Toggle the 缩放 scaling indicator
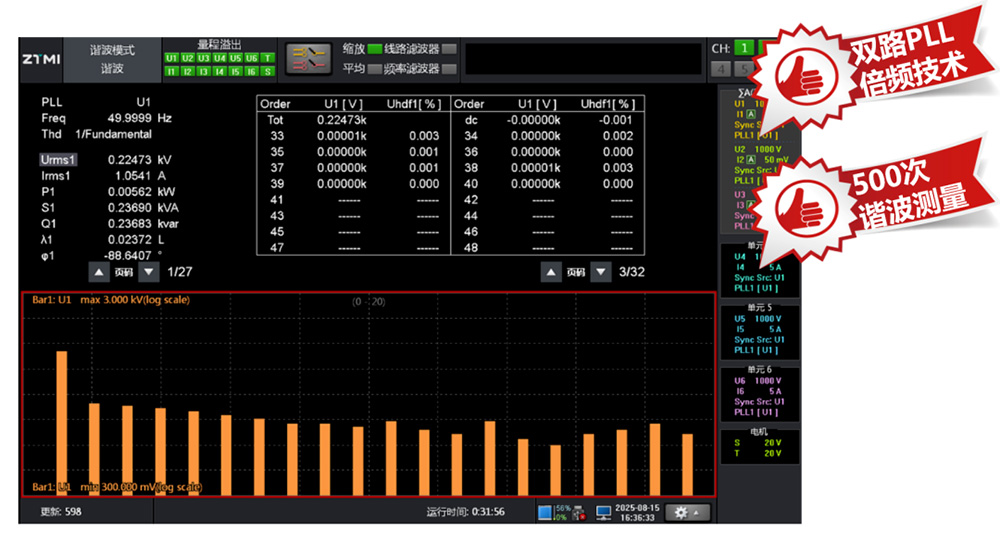 click(x=375, y=49)
